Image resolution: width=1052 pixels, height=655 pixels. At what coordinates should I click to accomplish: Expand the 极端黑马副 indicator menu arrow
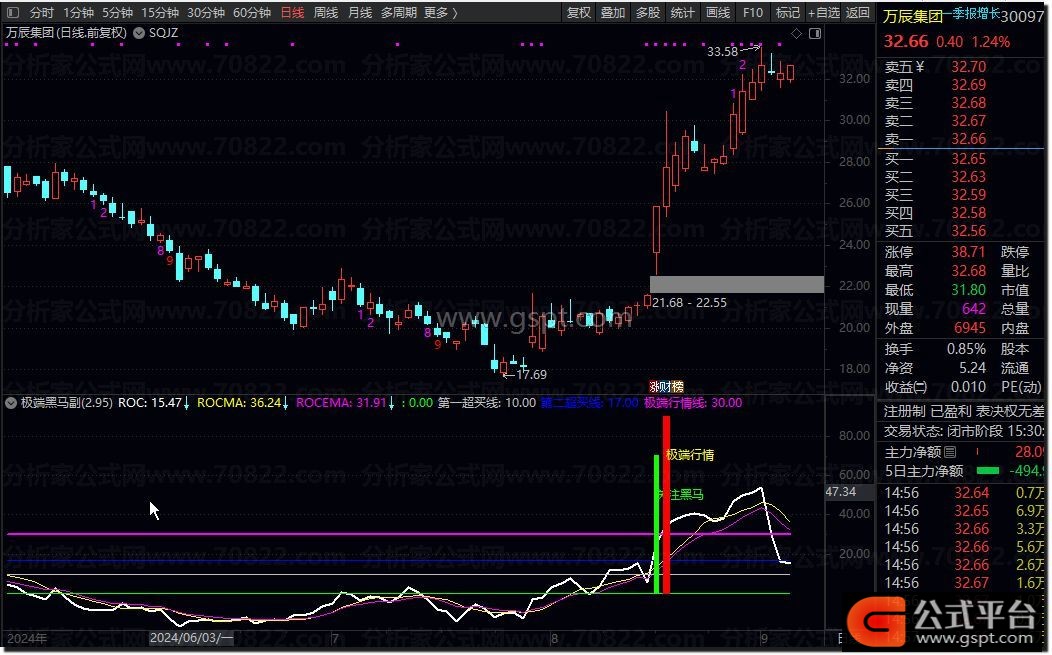11,403
